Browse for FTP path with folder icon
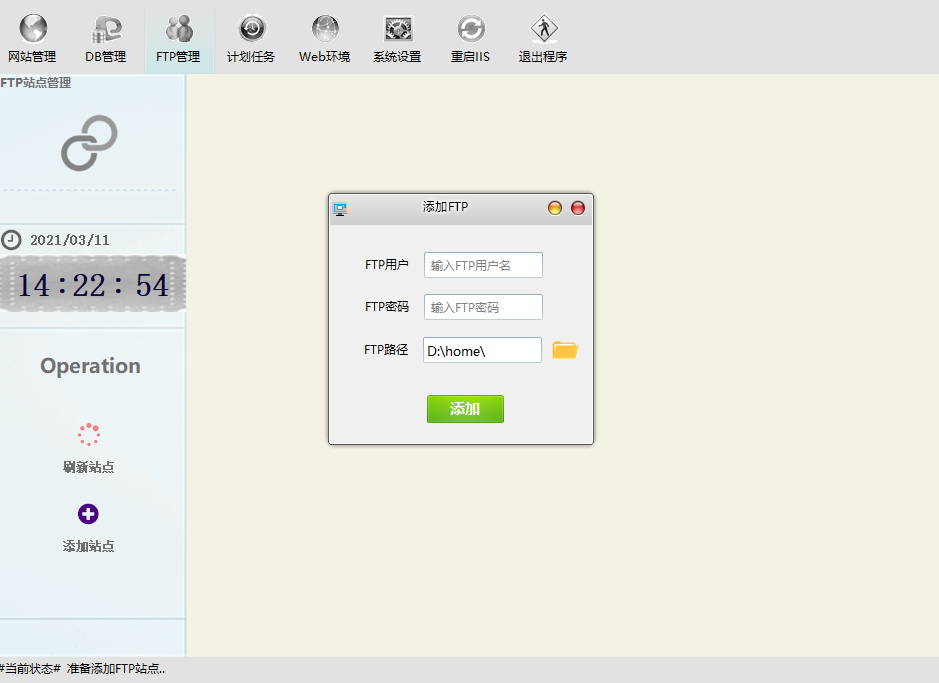The width and height of the screenshot is (939, 683). click(565, 350)
